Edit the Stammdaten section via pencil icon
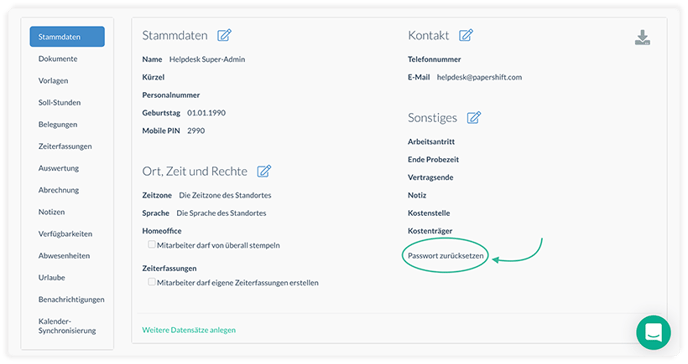688x364 pixels. pyautogui.click(x=224, y=35)
